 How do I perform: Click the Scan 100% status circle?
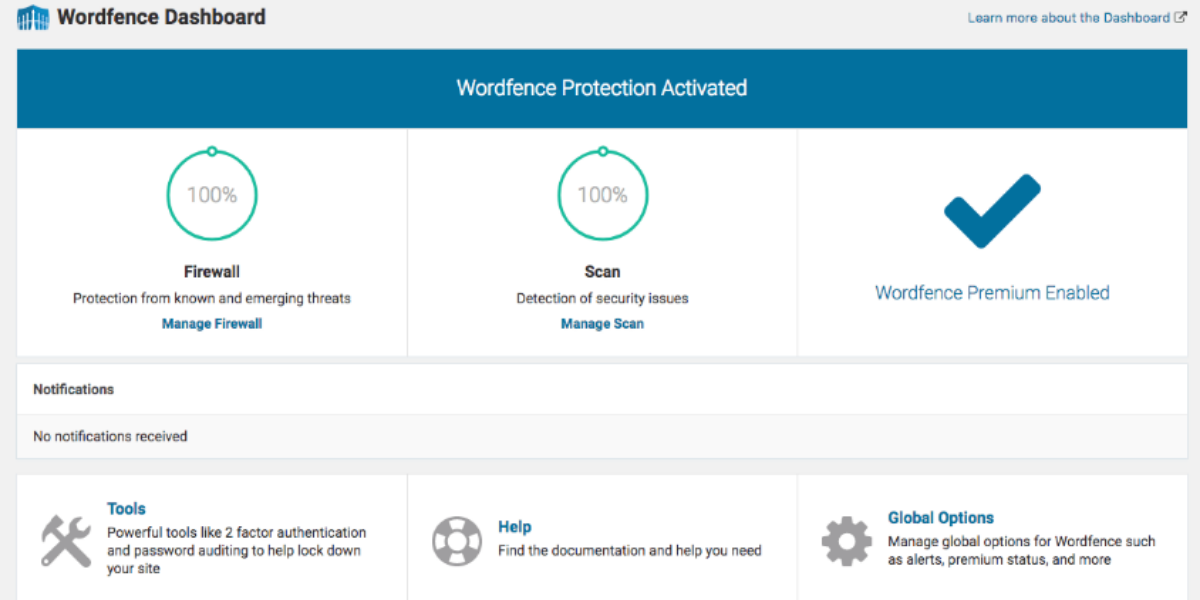(602, 195)
